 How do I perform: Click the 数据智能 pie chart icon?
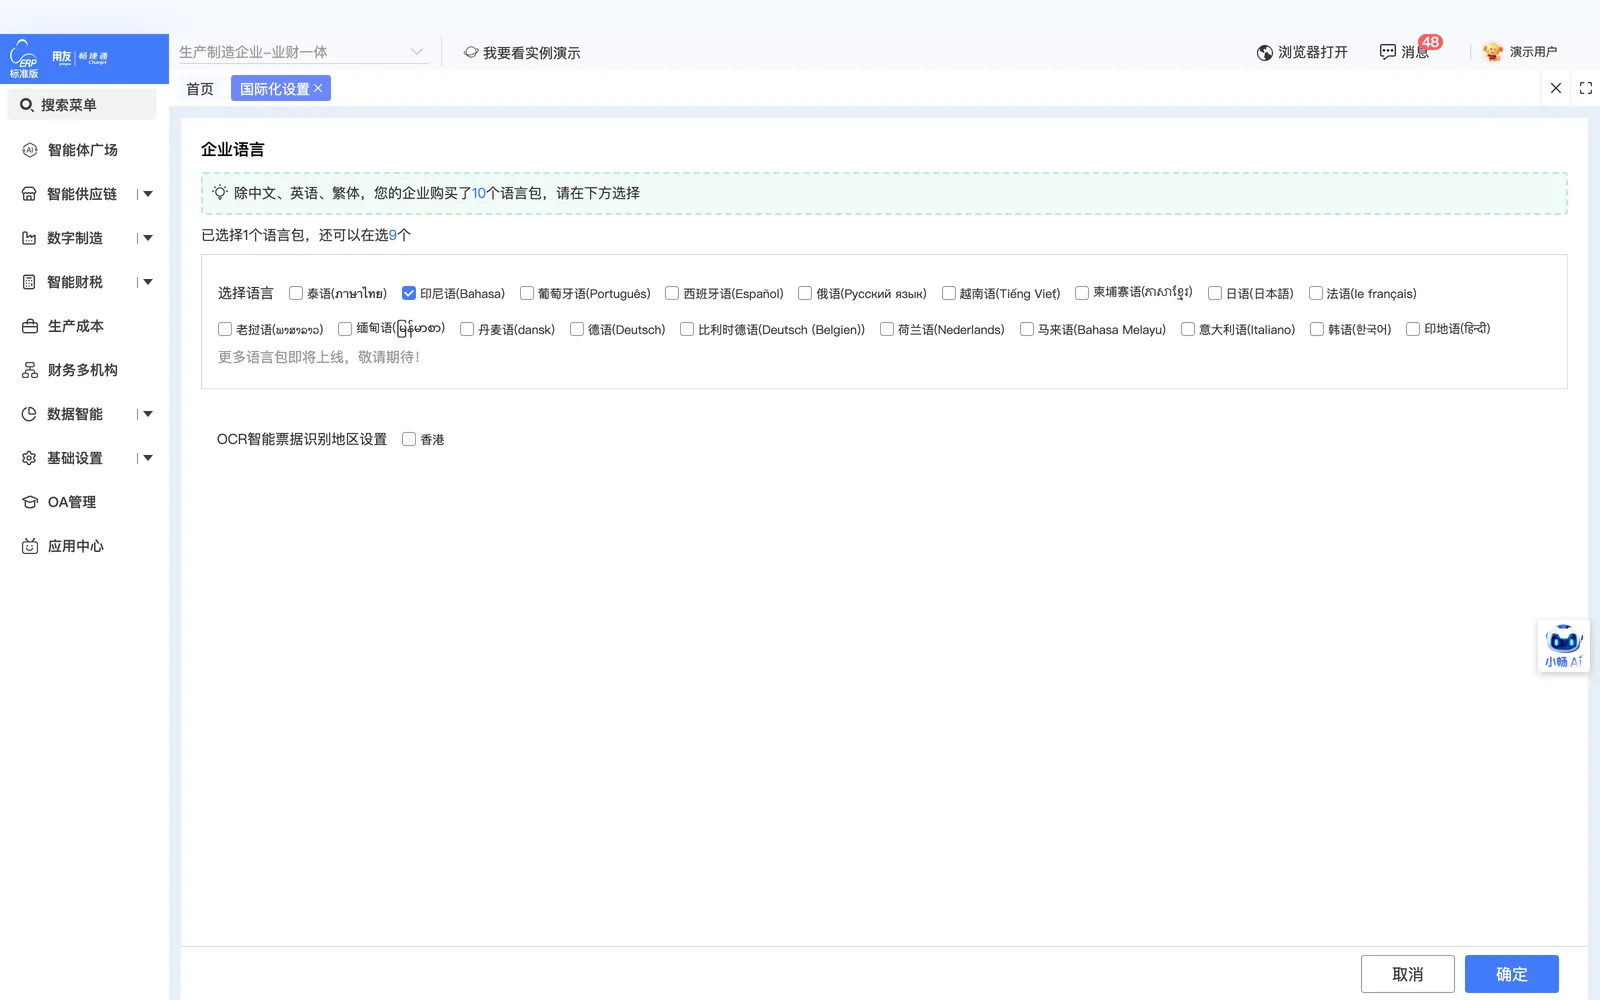pyautogui.click(x=29, y=414)
